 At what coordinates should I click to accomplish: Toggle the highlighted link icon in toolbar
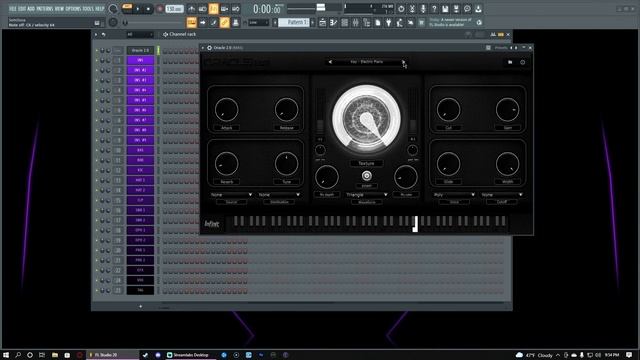pyautogui.click(x=224, y=22)
